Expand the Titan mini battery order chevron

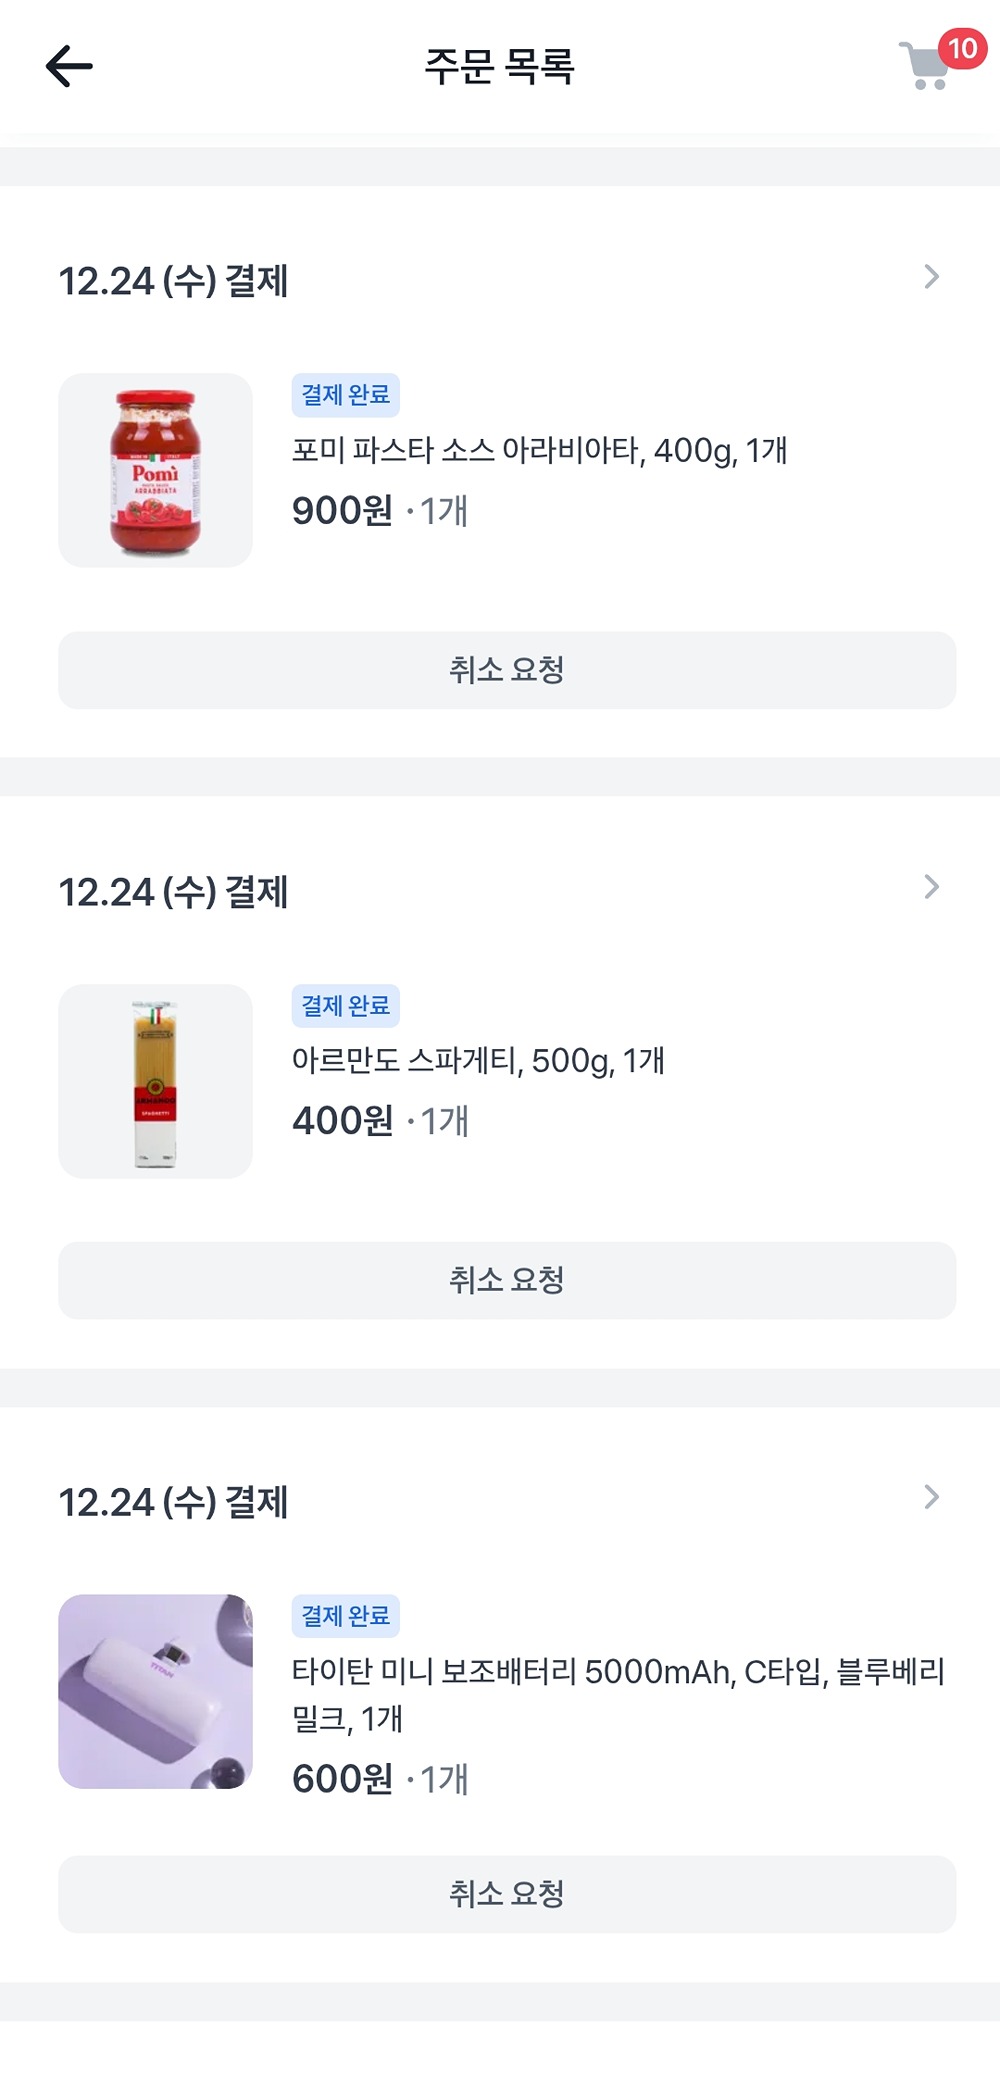coord(932,1497)
